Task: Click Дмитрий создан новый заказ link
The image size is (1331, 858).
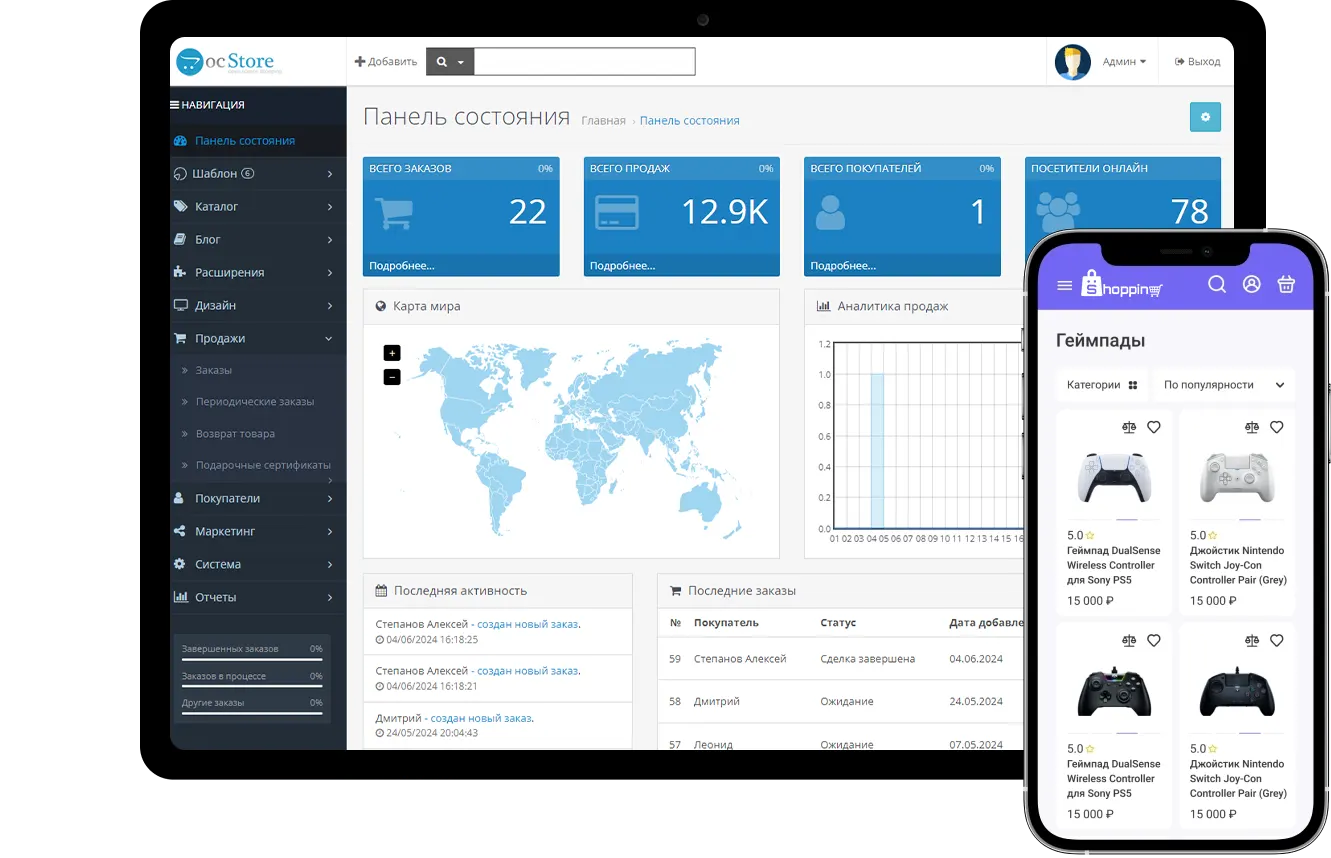Action: pyautogui.click(x=481, y=718)
